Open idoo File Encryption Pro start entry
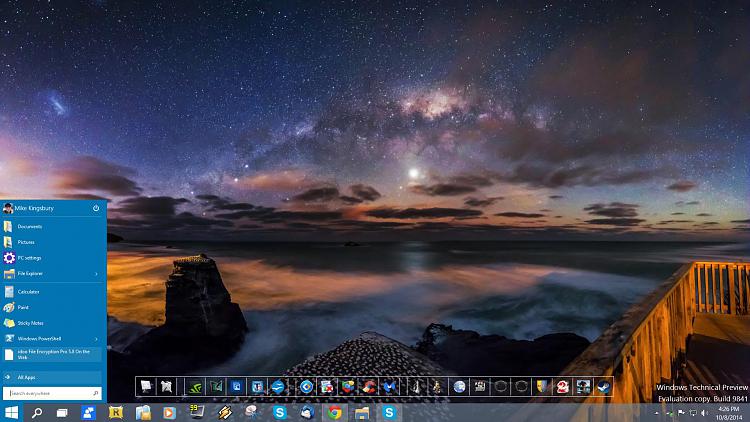This screenshot has width=750, height=422. click(x=53, y=355)
